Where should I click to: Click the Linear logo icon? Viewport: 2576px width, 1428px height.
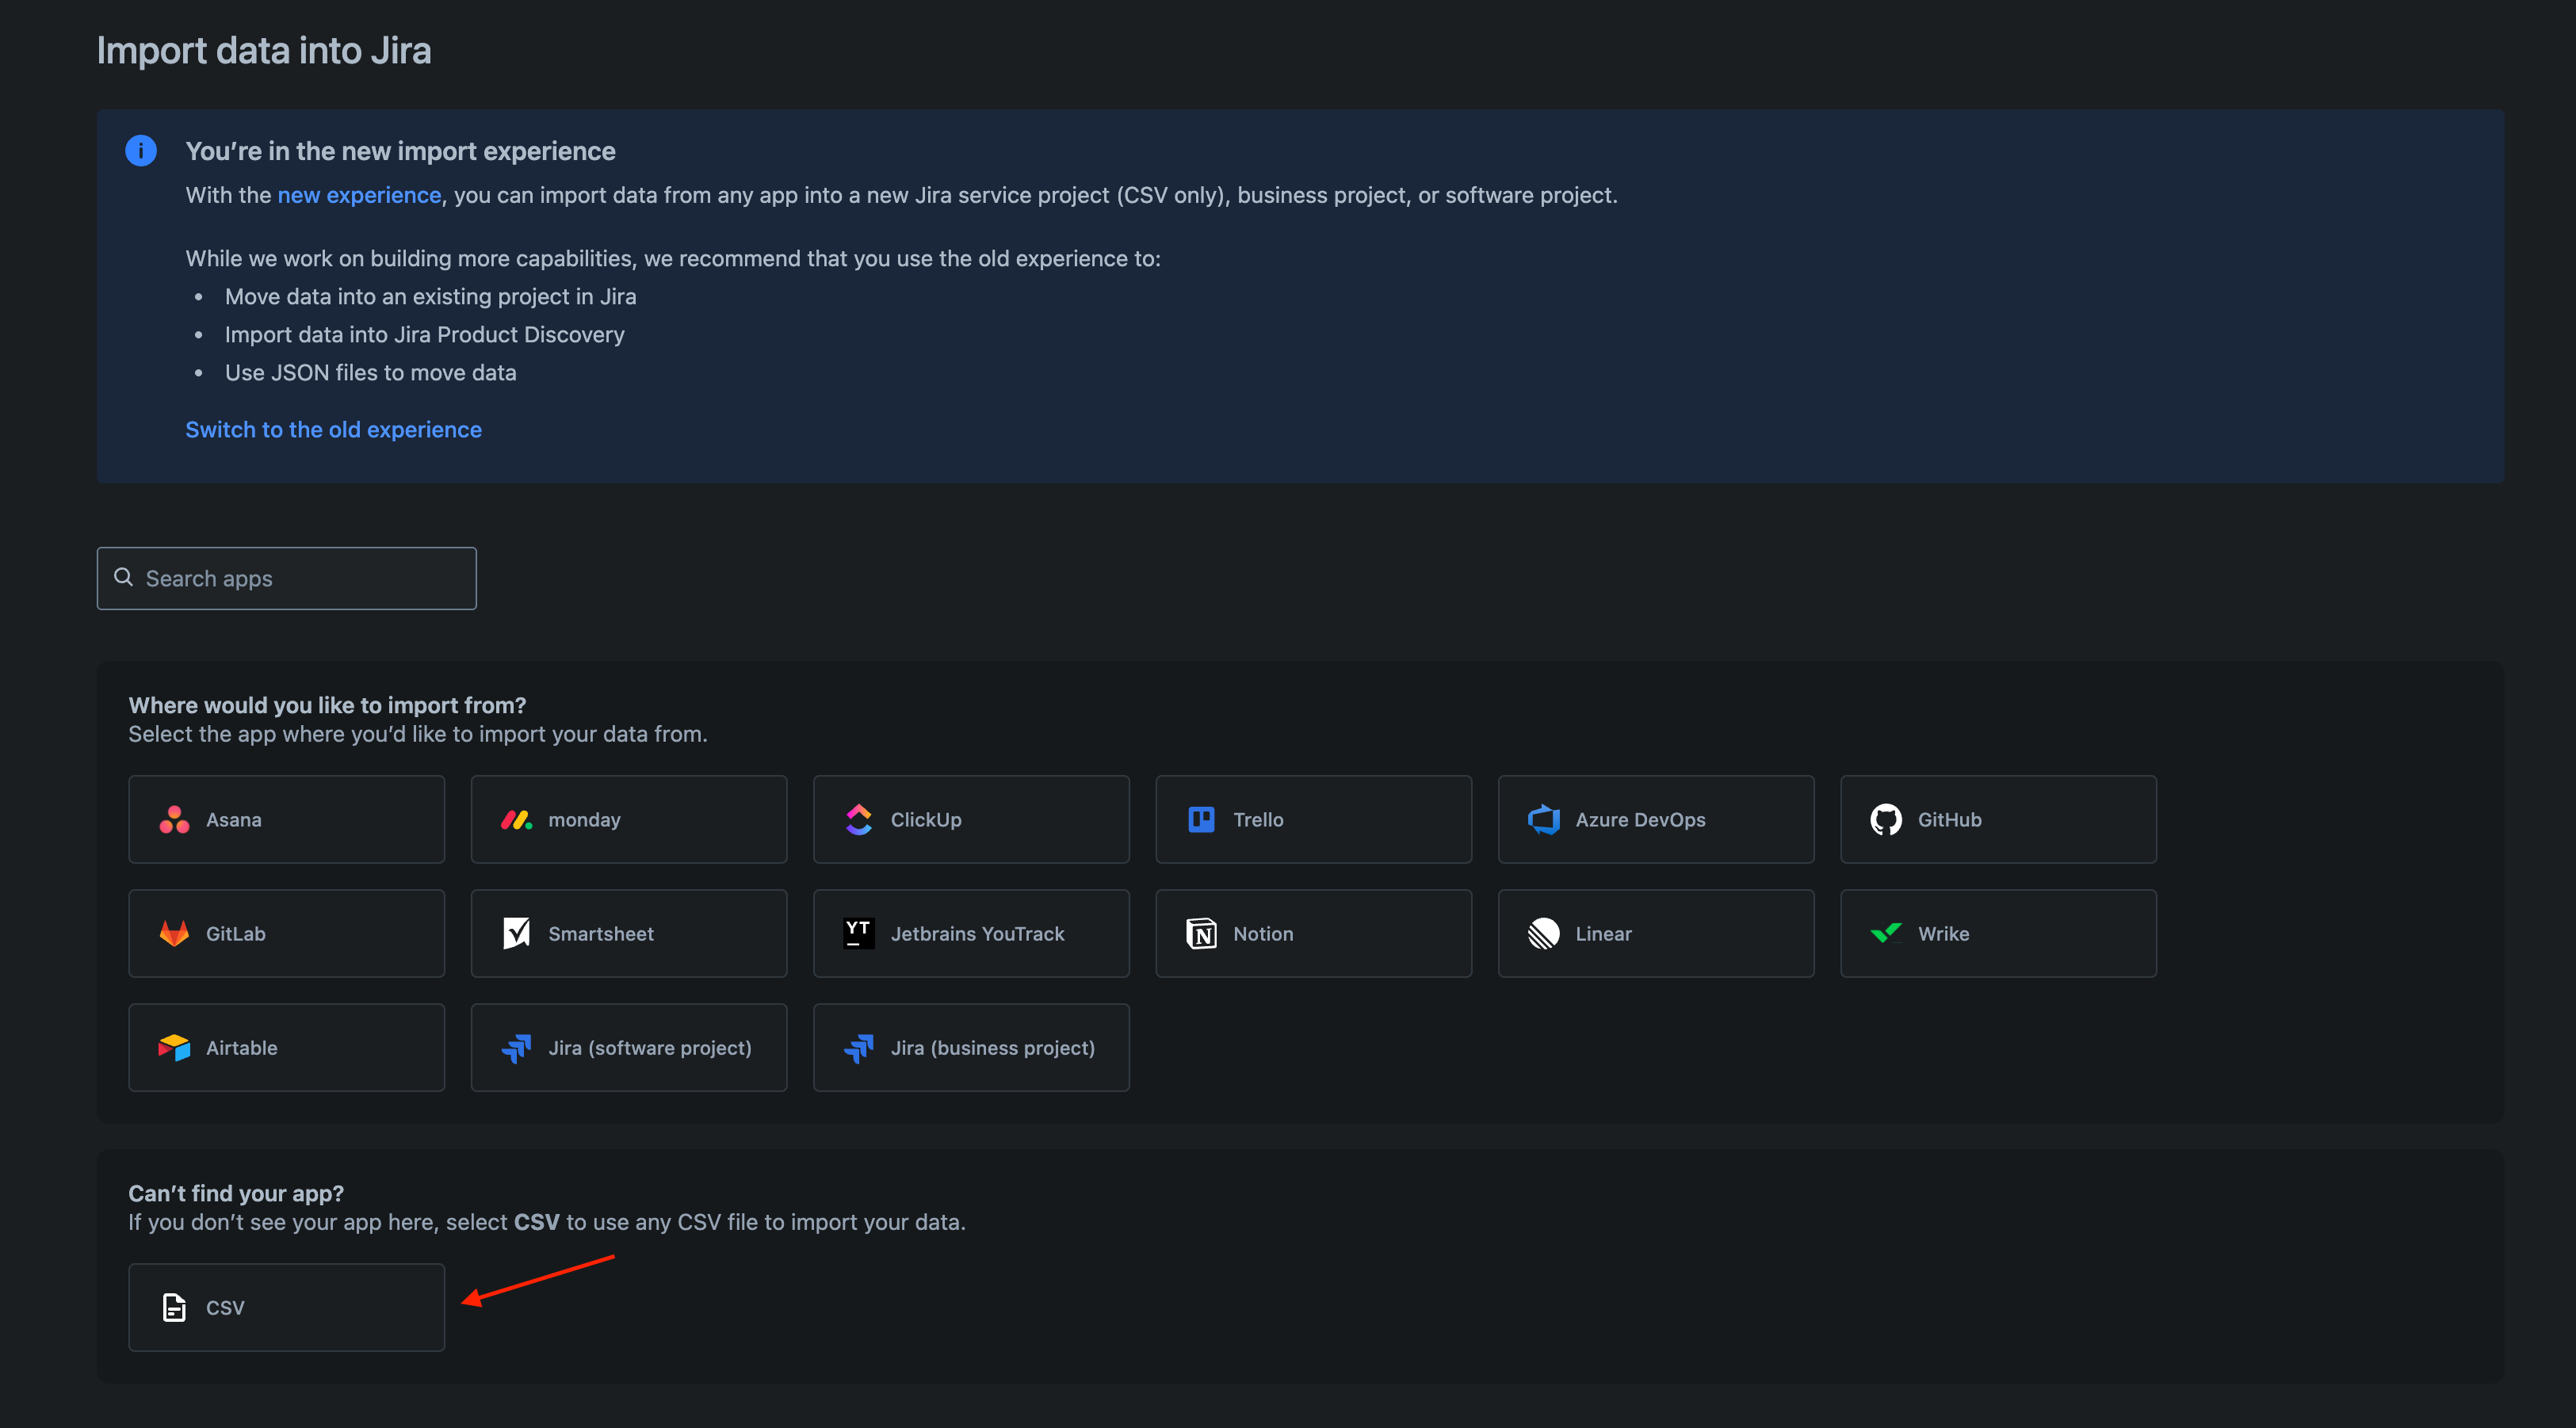(x=1543, y=933)
